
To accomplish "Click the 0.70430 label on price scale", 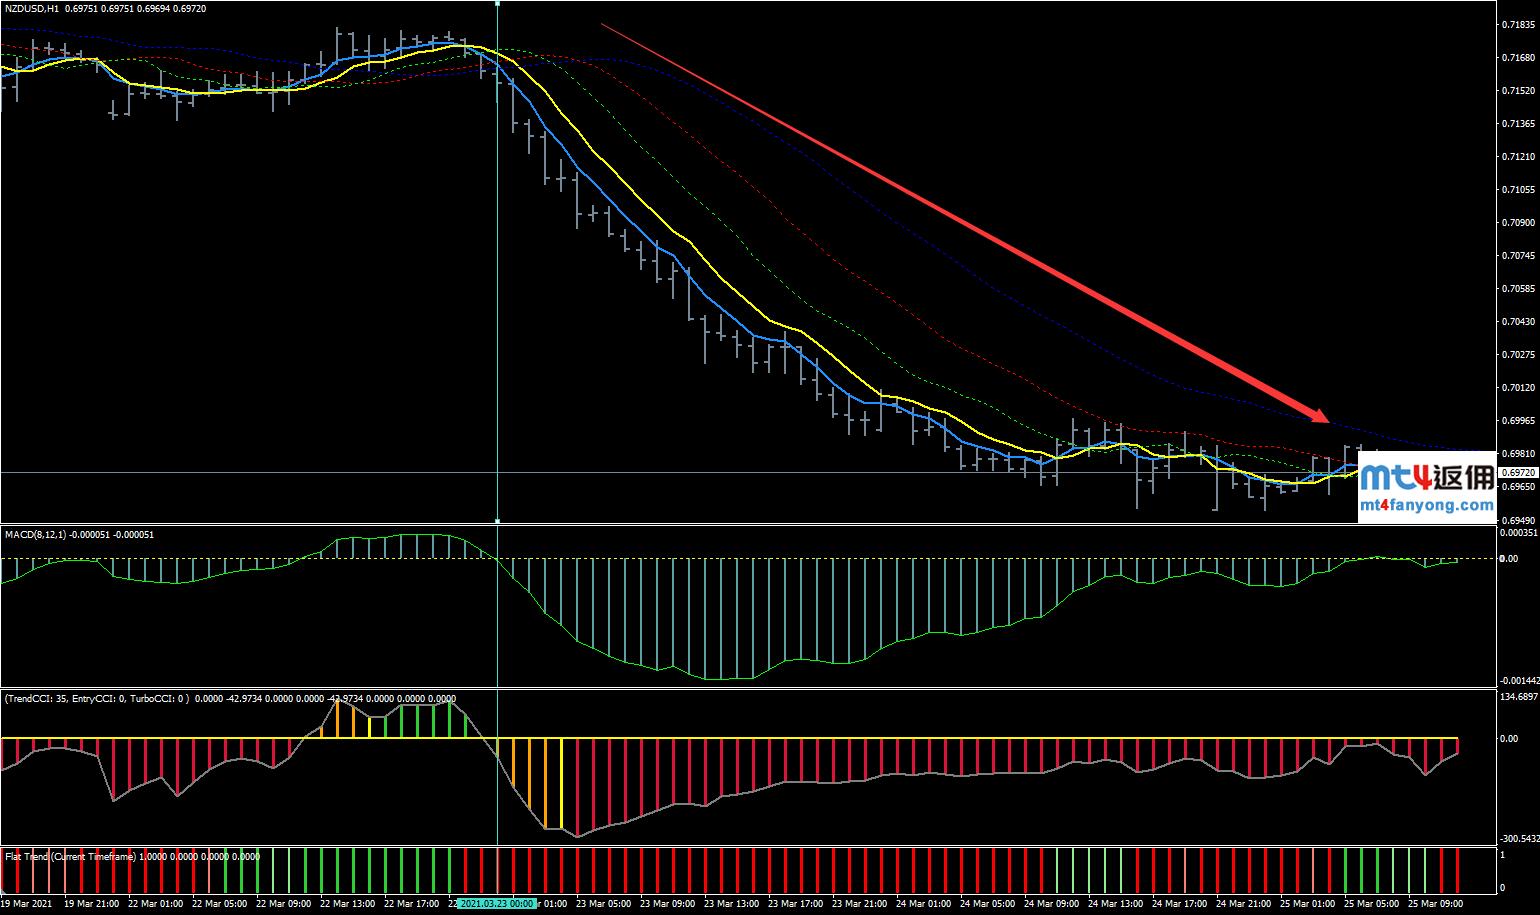I will 1518,322.
